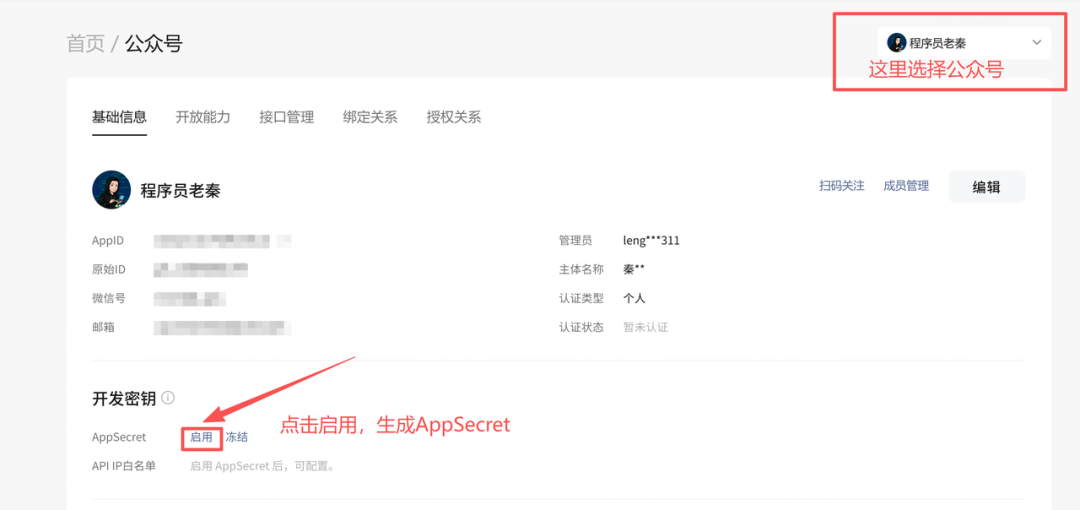The image size is (1080, 510).
Task: Click the 管理员 field label
Action: coord(575,241)
